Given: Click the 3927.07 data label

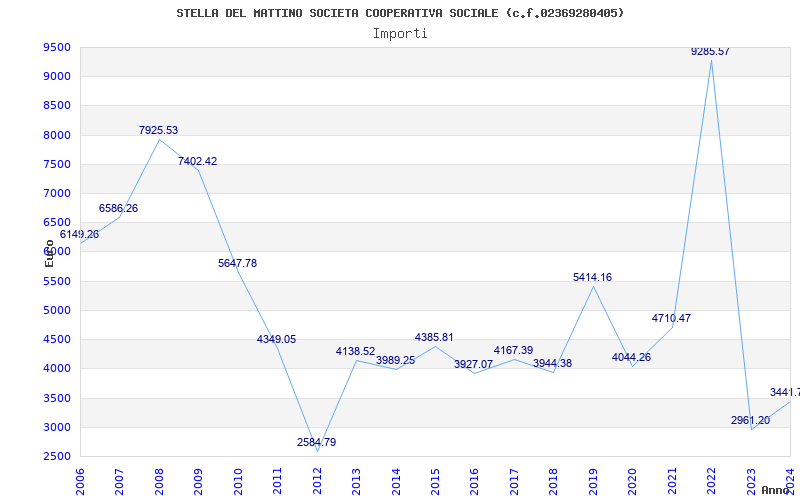Looking at the screenshot, I should 473,364.
